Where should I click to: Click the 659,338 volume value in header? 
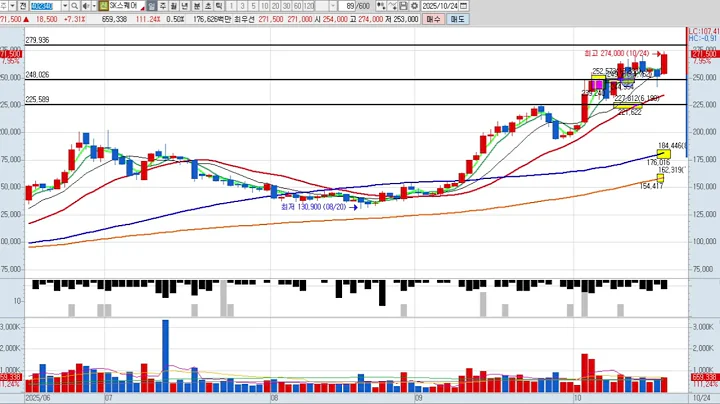[114, 19]
